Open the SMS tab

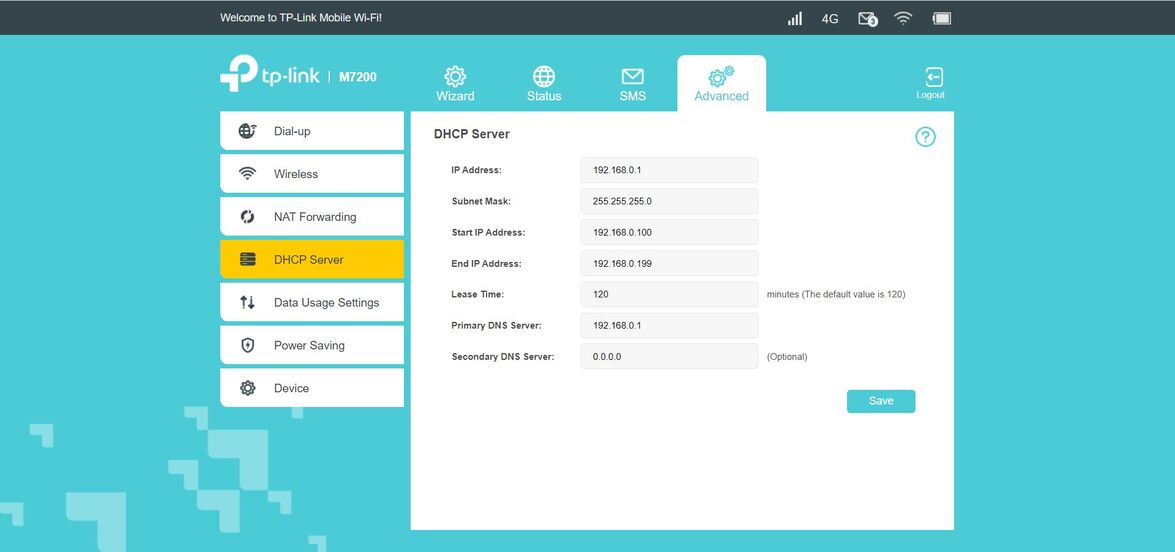coord(632,84)
